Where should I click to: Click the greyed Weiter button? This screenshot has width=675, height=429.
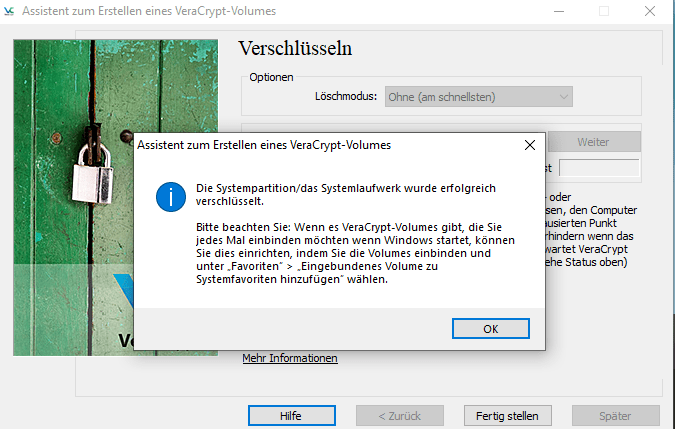594,142
